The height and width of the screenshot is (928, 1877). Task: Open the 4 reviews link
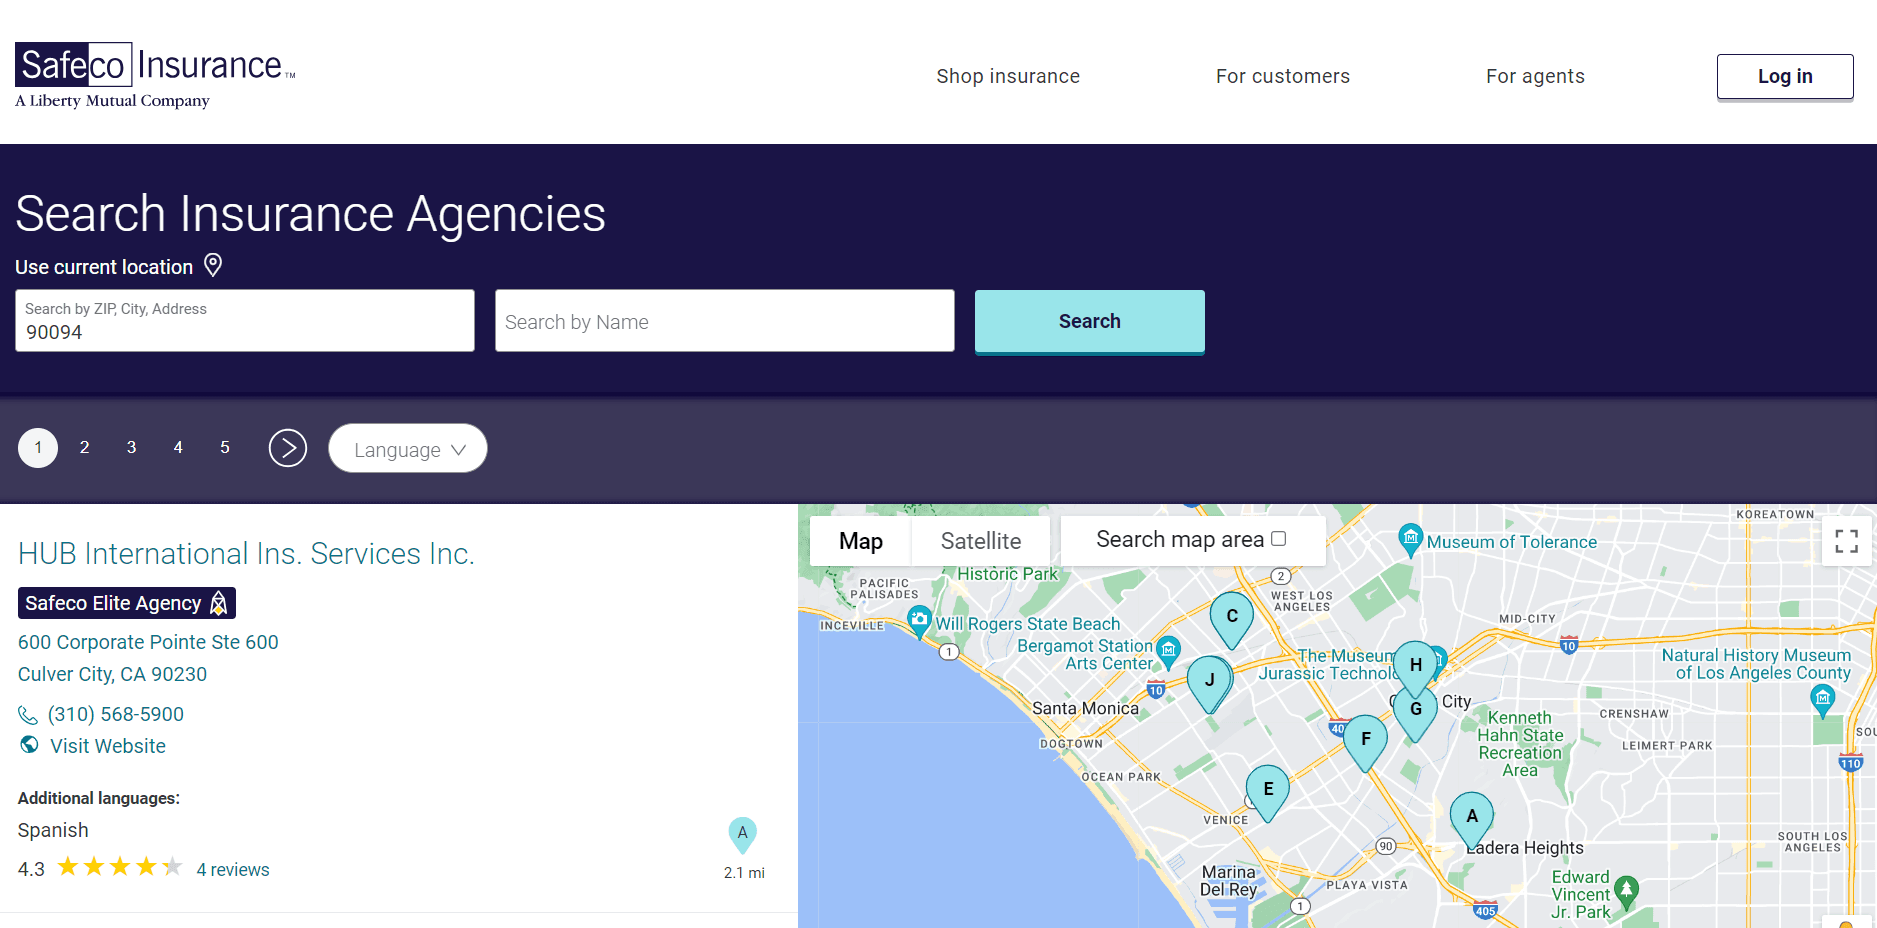[232, 869]
